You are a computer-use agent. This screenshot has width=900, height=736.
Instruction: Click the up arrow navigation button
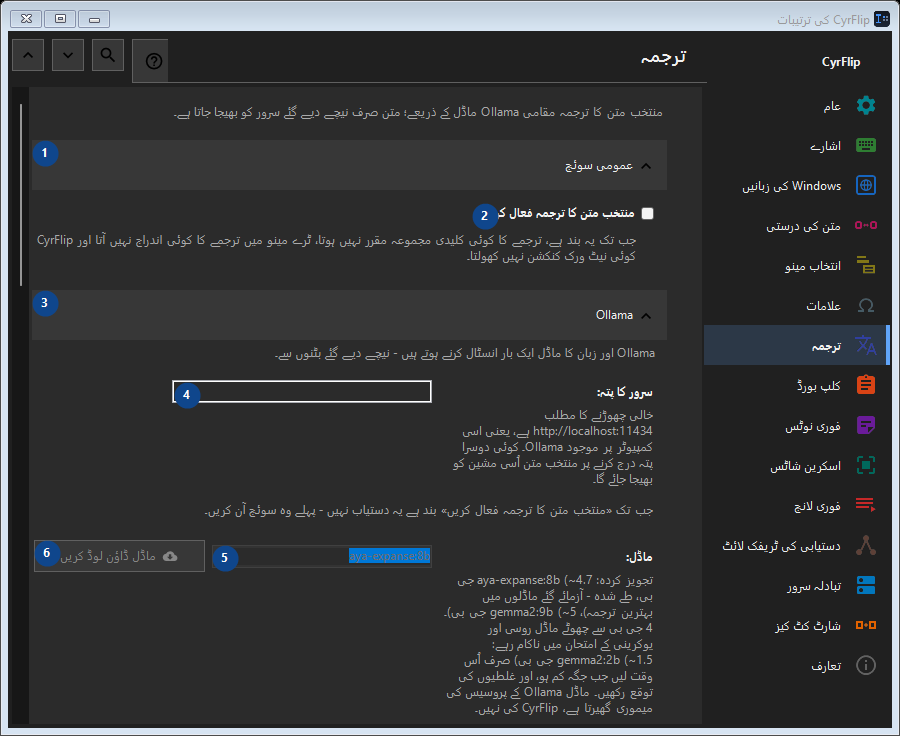pos(28,55)
